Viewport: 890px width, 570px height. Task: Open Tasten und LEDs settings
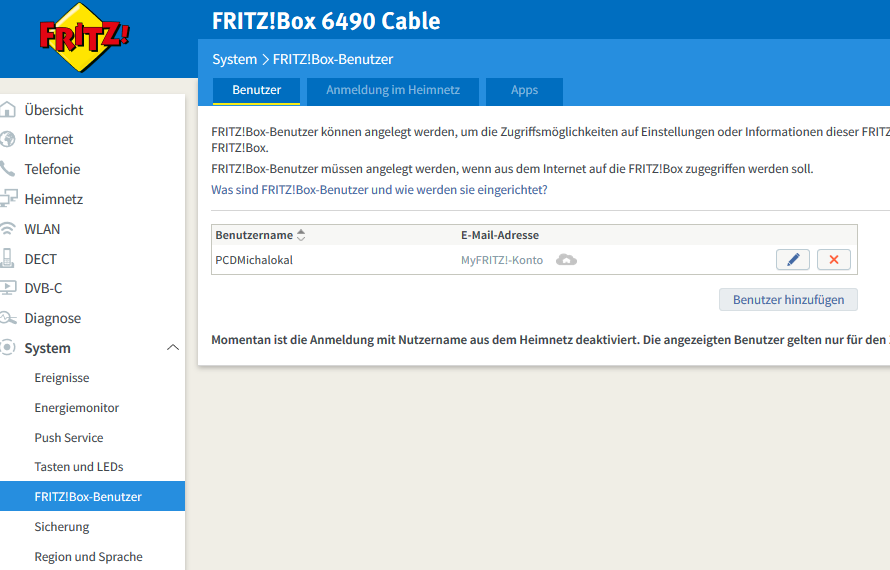coord(79,467)
